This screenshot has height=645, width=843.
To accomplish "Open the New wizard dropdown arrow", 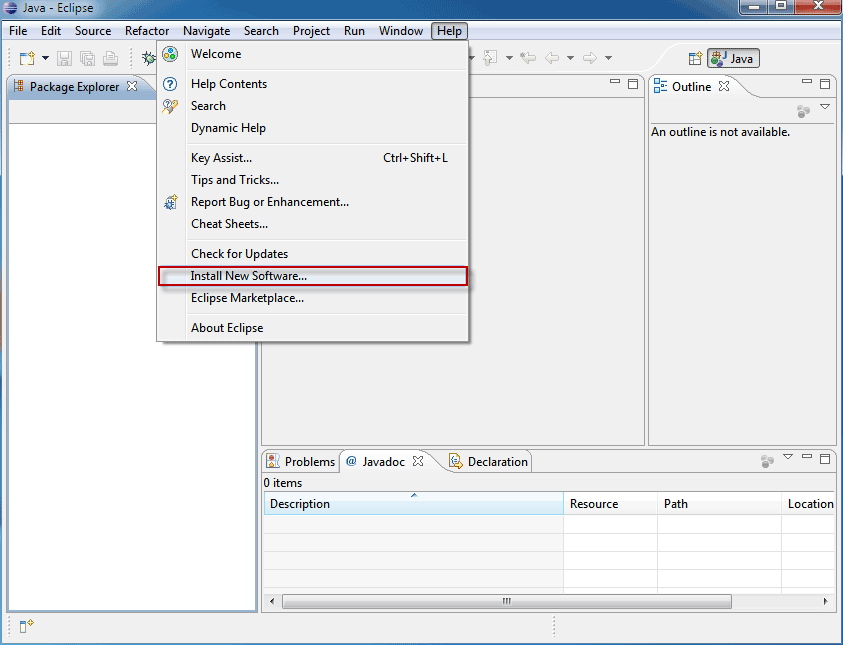I will [45, 58].
